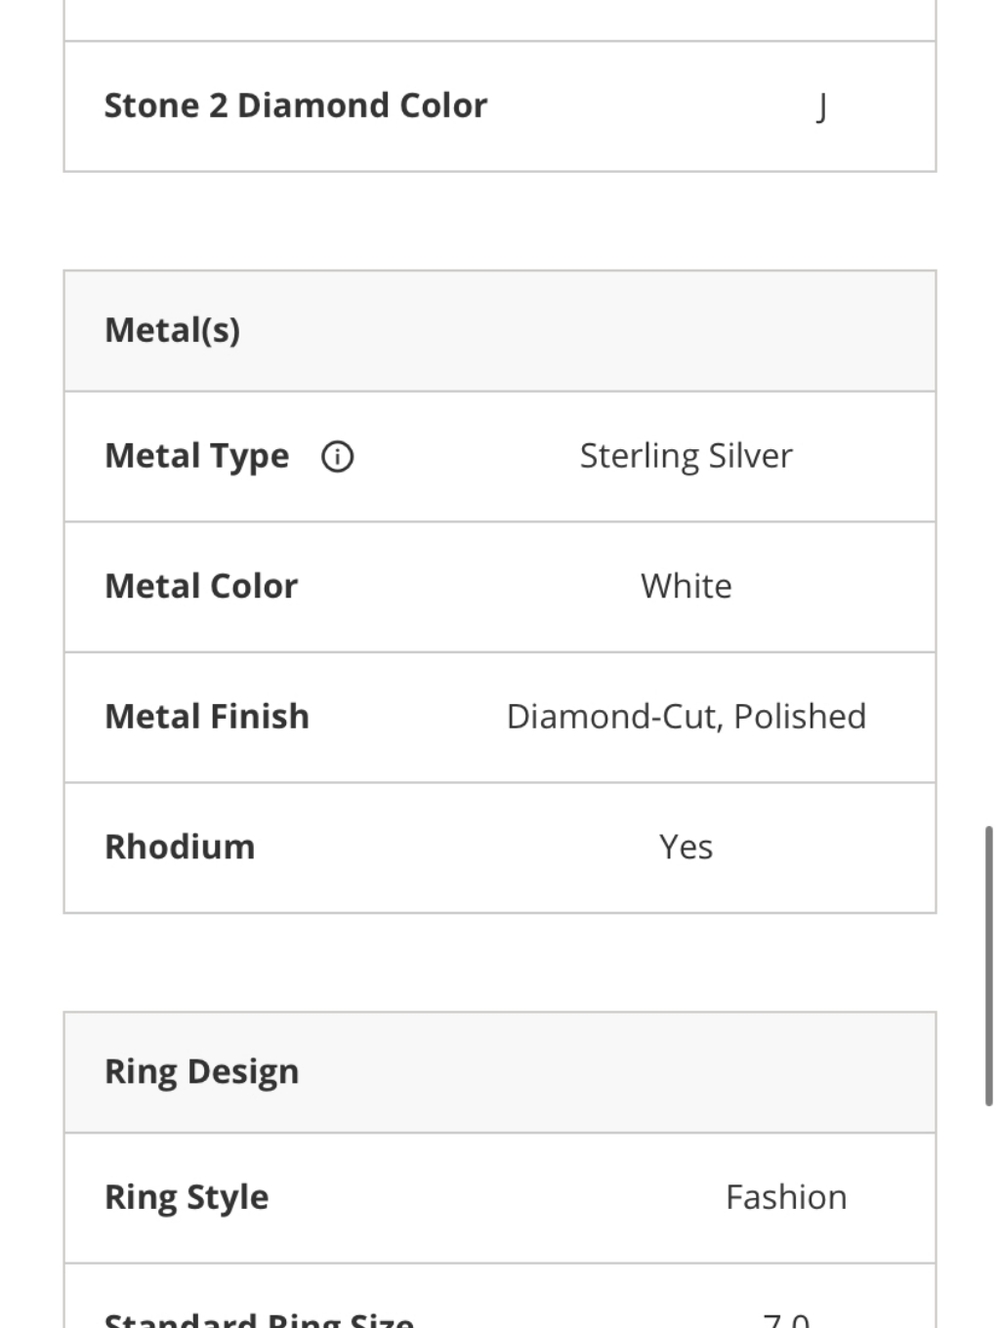
Task: Select the Fashion ring style value
Action: click(786, 1197)
